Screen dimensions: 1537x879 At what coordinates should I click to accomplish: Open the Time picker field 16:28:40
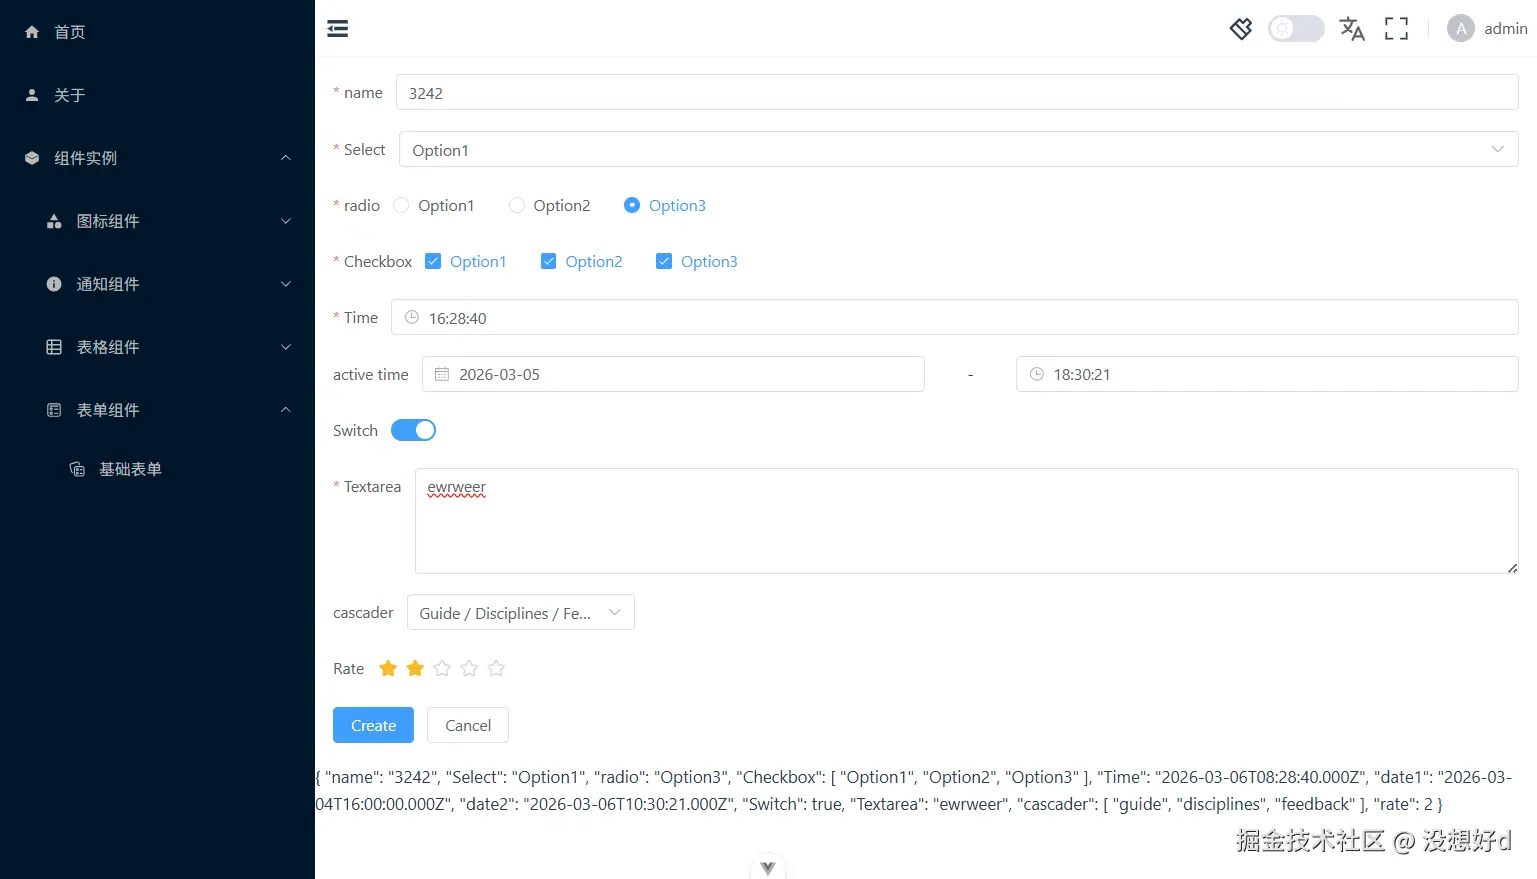pyautogui.click(x=954, y=318)
